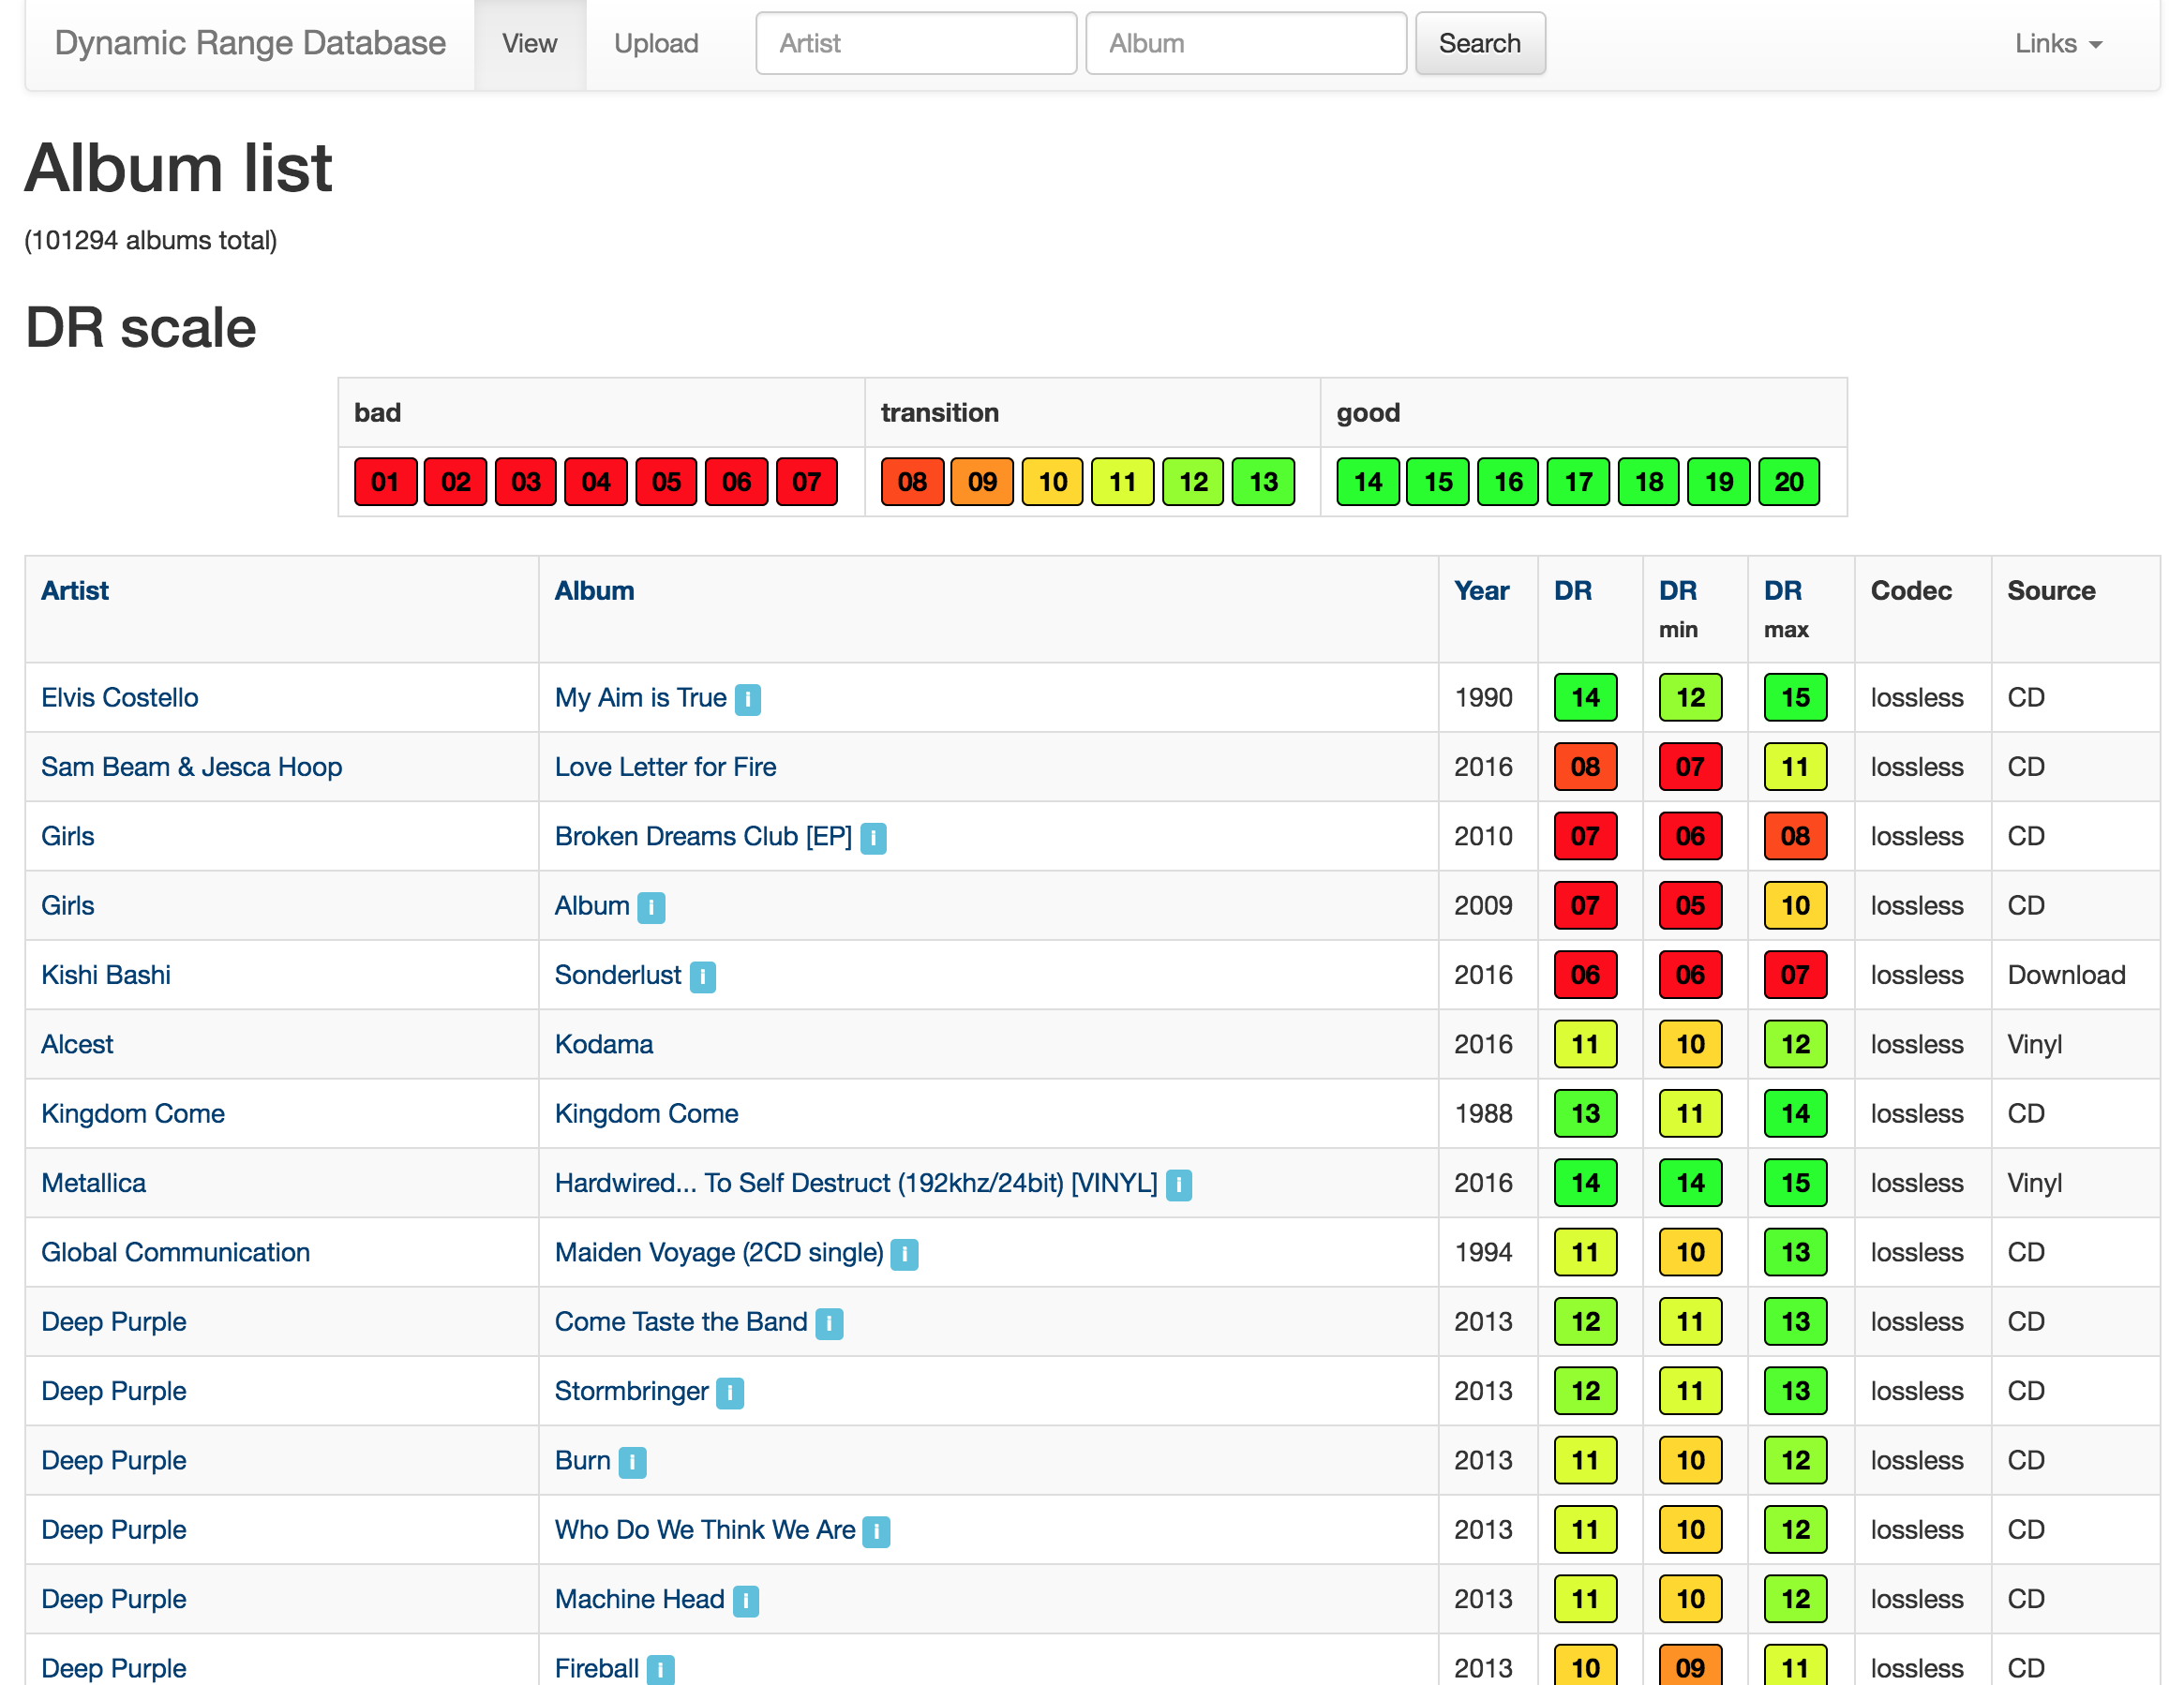Select DR scale swatch 09
This screenshot has width=2184, height=1685.
pyautogui.click(x=982, y=482)
